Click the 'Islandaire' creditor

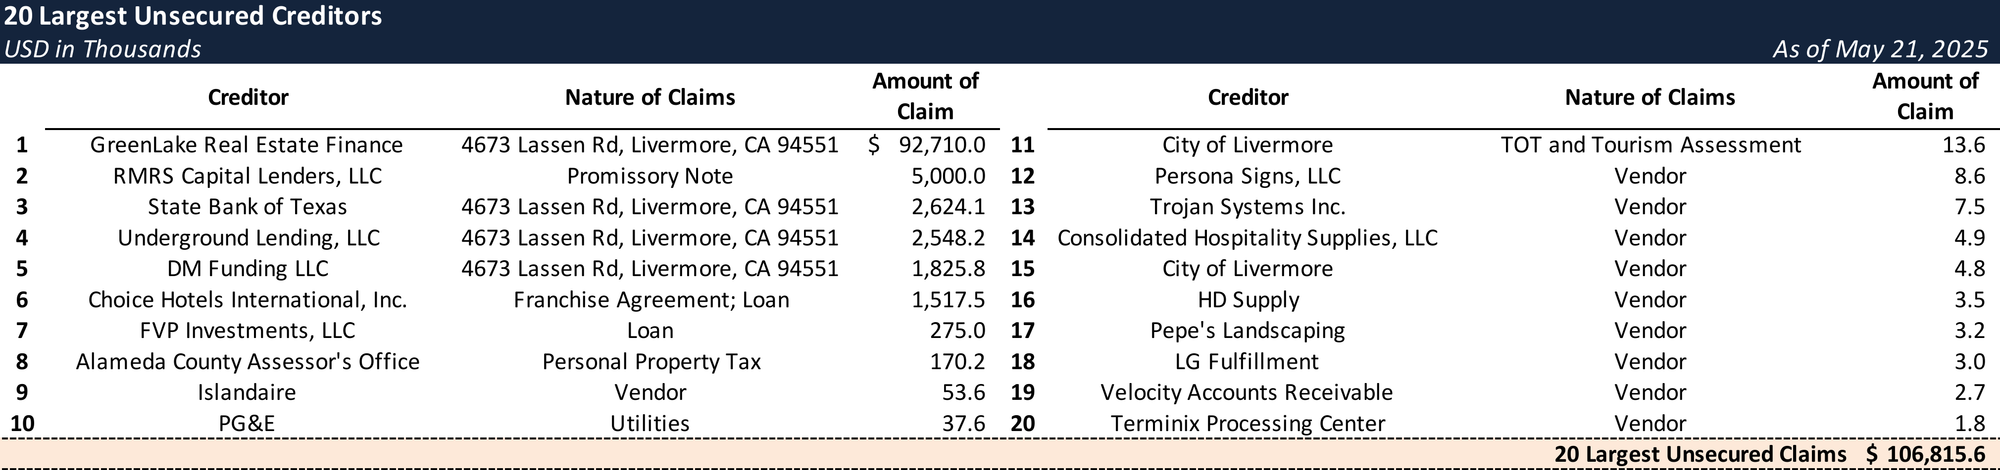247,393
